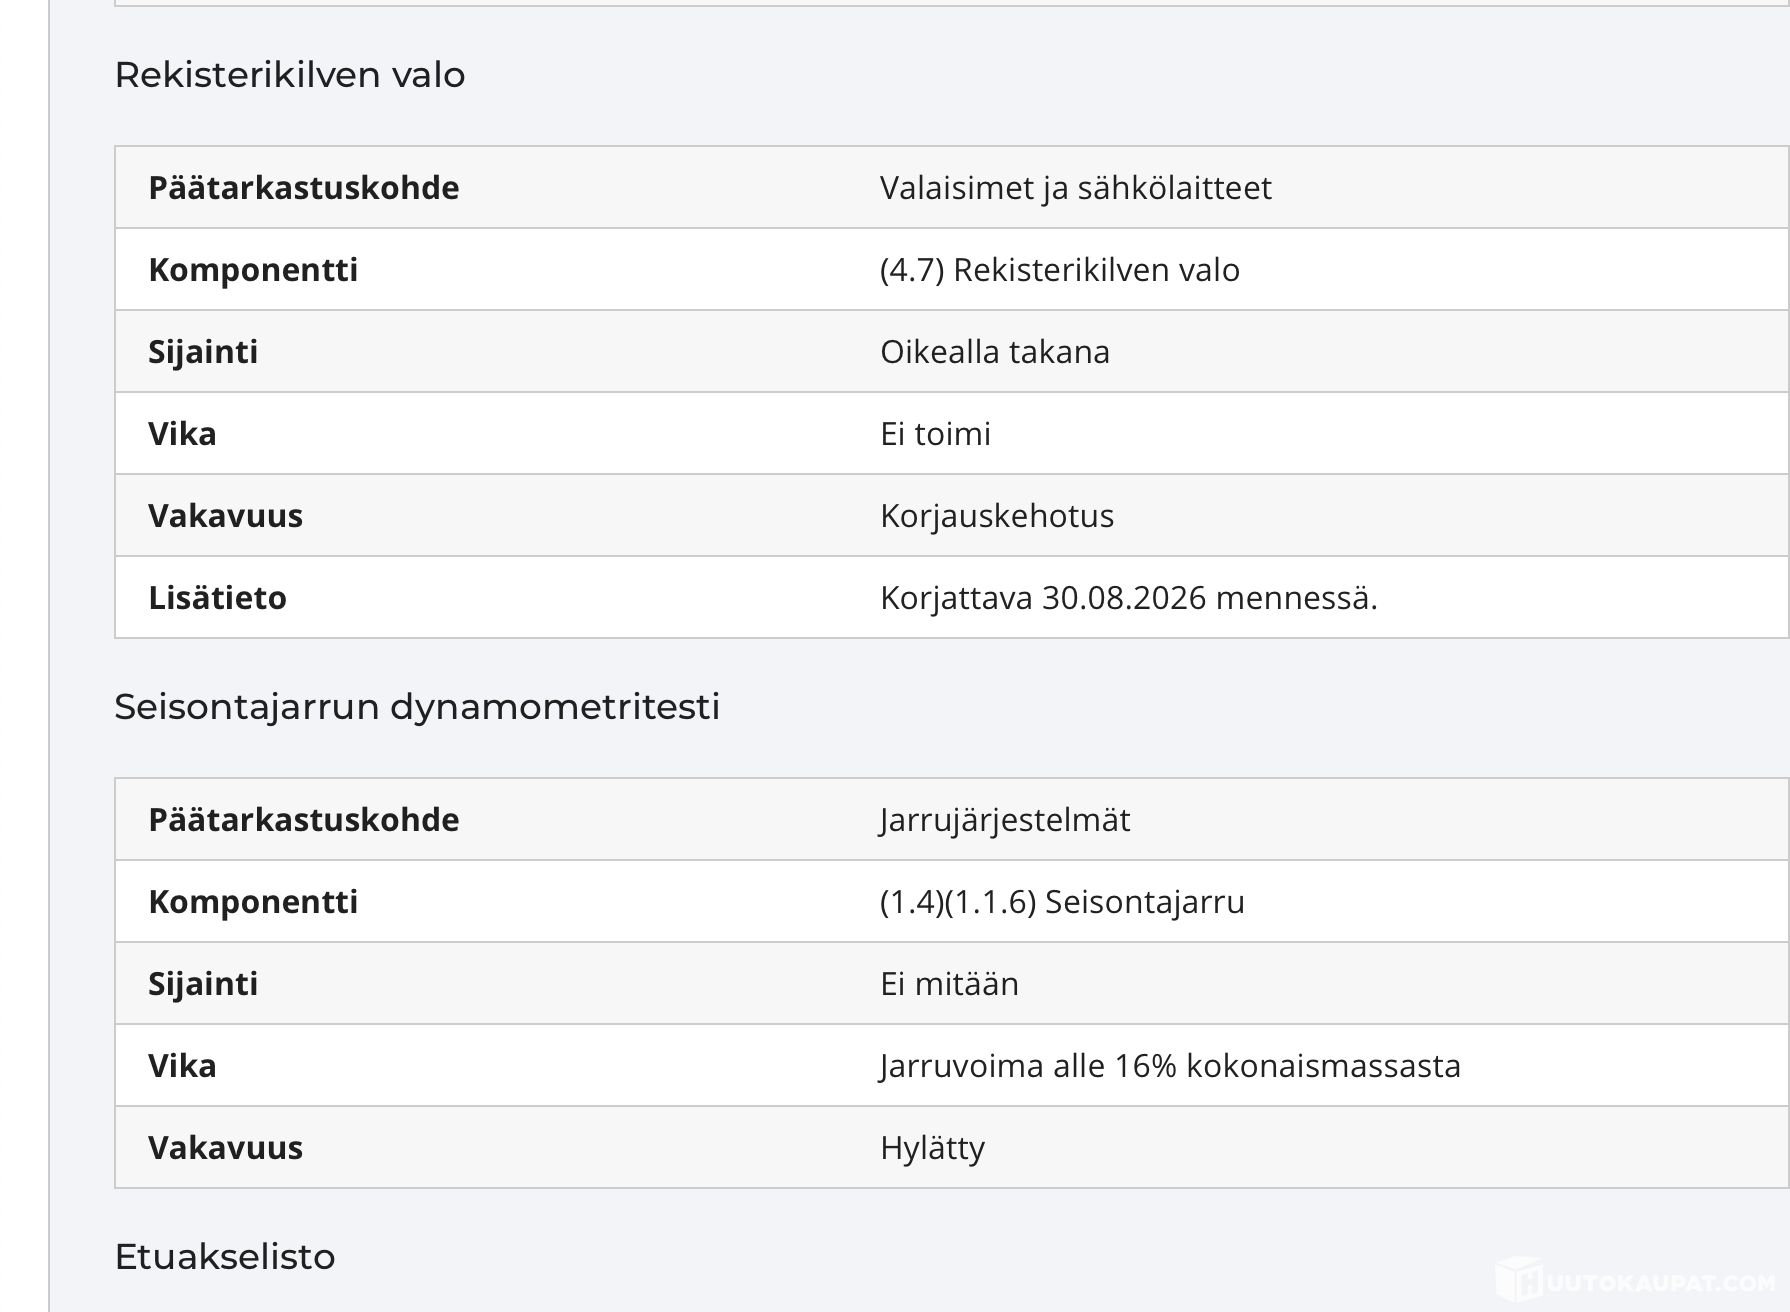The height and width of the screenshot is (1312, 1790).
Task: Click the Korjattava 30.08.2026 mennessä text
Action: [x=1129, y=598]
